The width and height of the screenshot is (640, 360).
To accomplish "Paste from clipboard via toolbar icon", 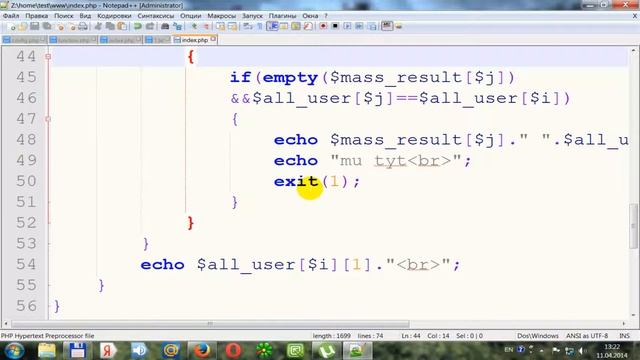I will click(122, 27).
